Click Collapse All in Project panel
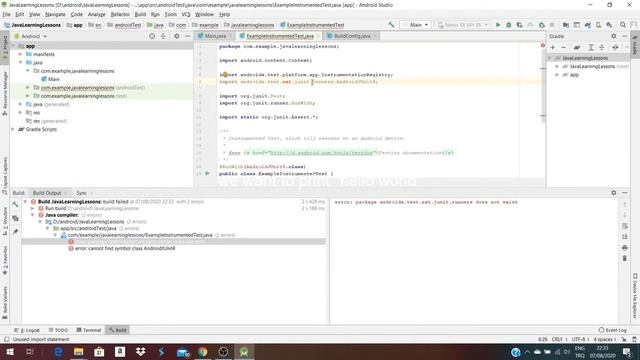 (x=163, y=36)
